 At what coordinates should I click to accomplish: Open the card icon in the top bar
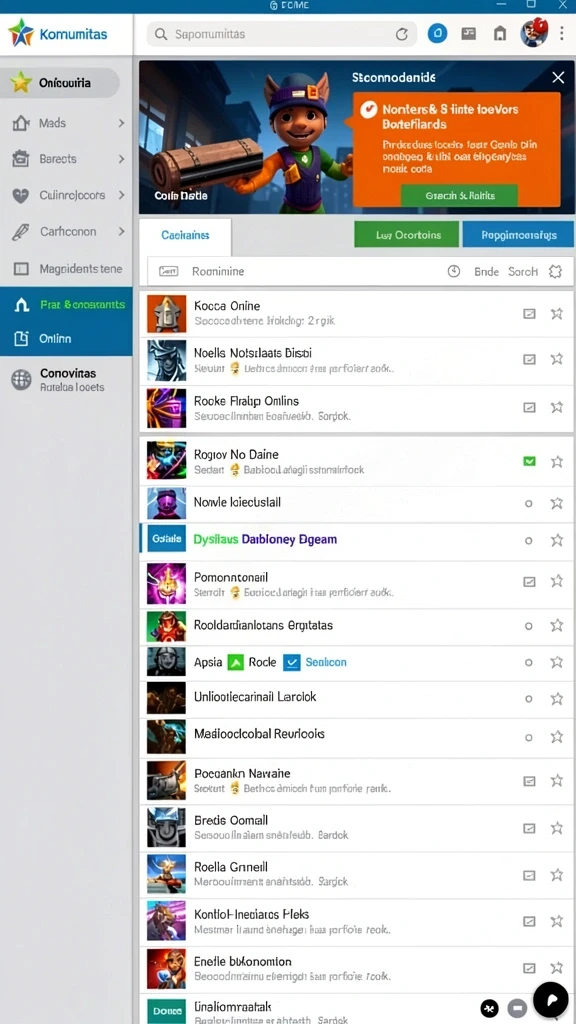468,34
